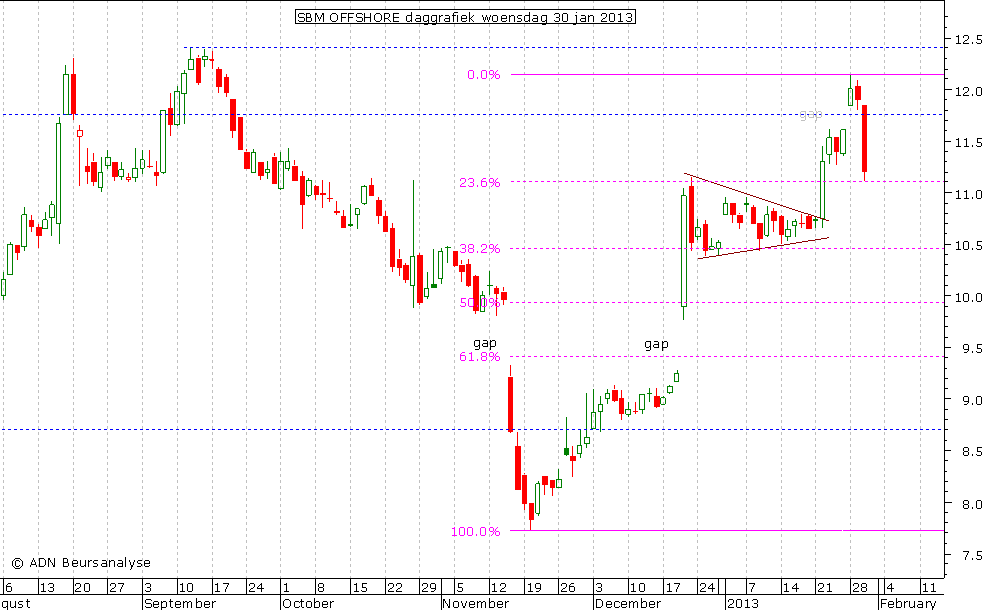Click the 11.5 price axis value
The image size is (985, 610).
(968, 143)
